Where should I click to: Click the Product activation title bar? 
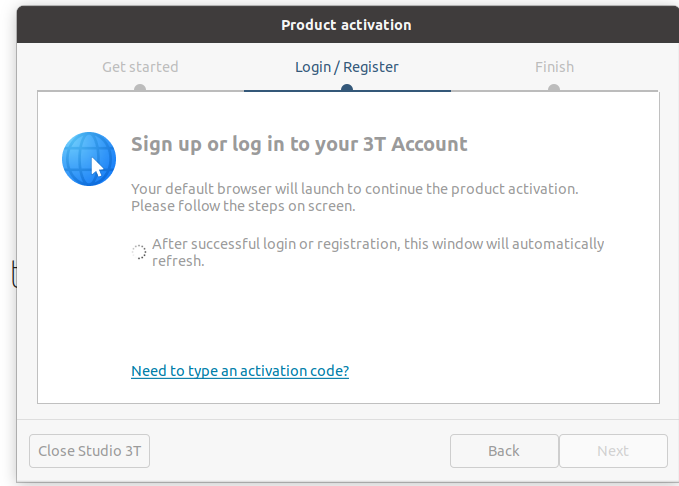coord(346,25)
